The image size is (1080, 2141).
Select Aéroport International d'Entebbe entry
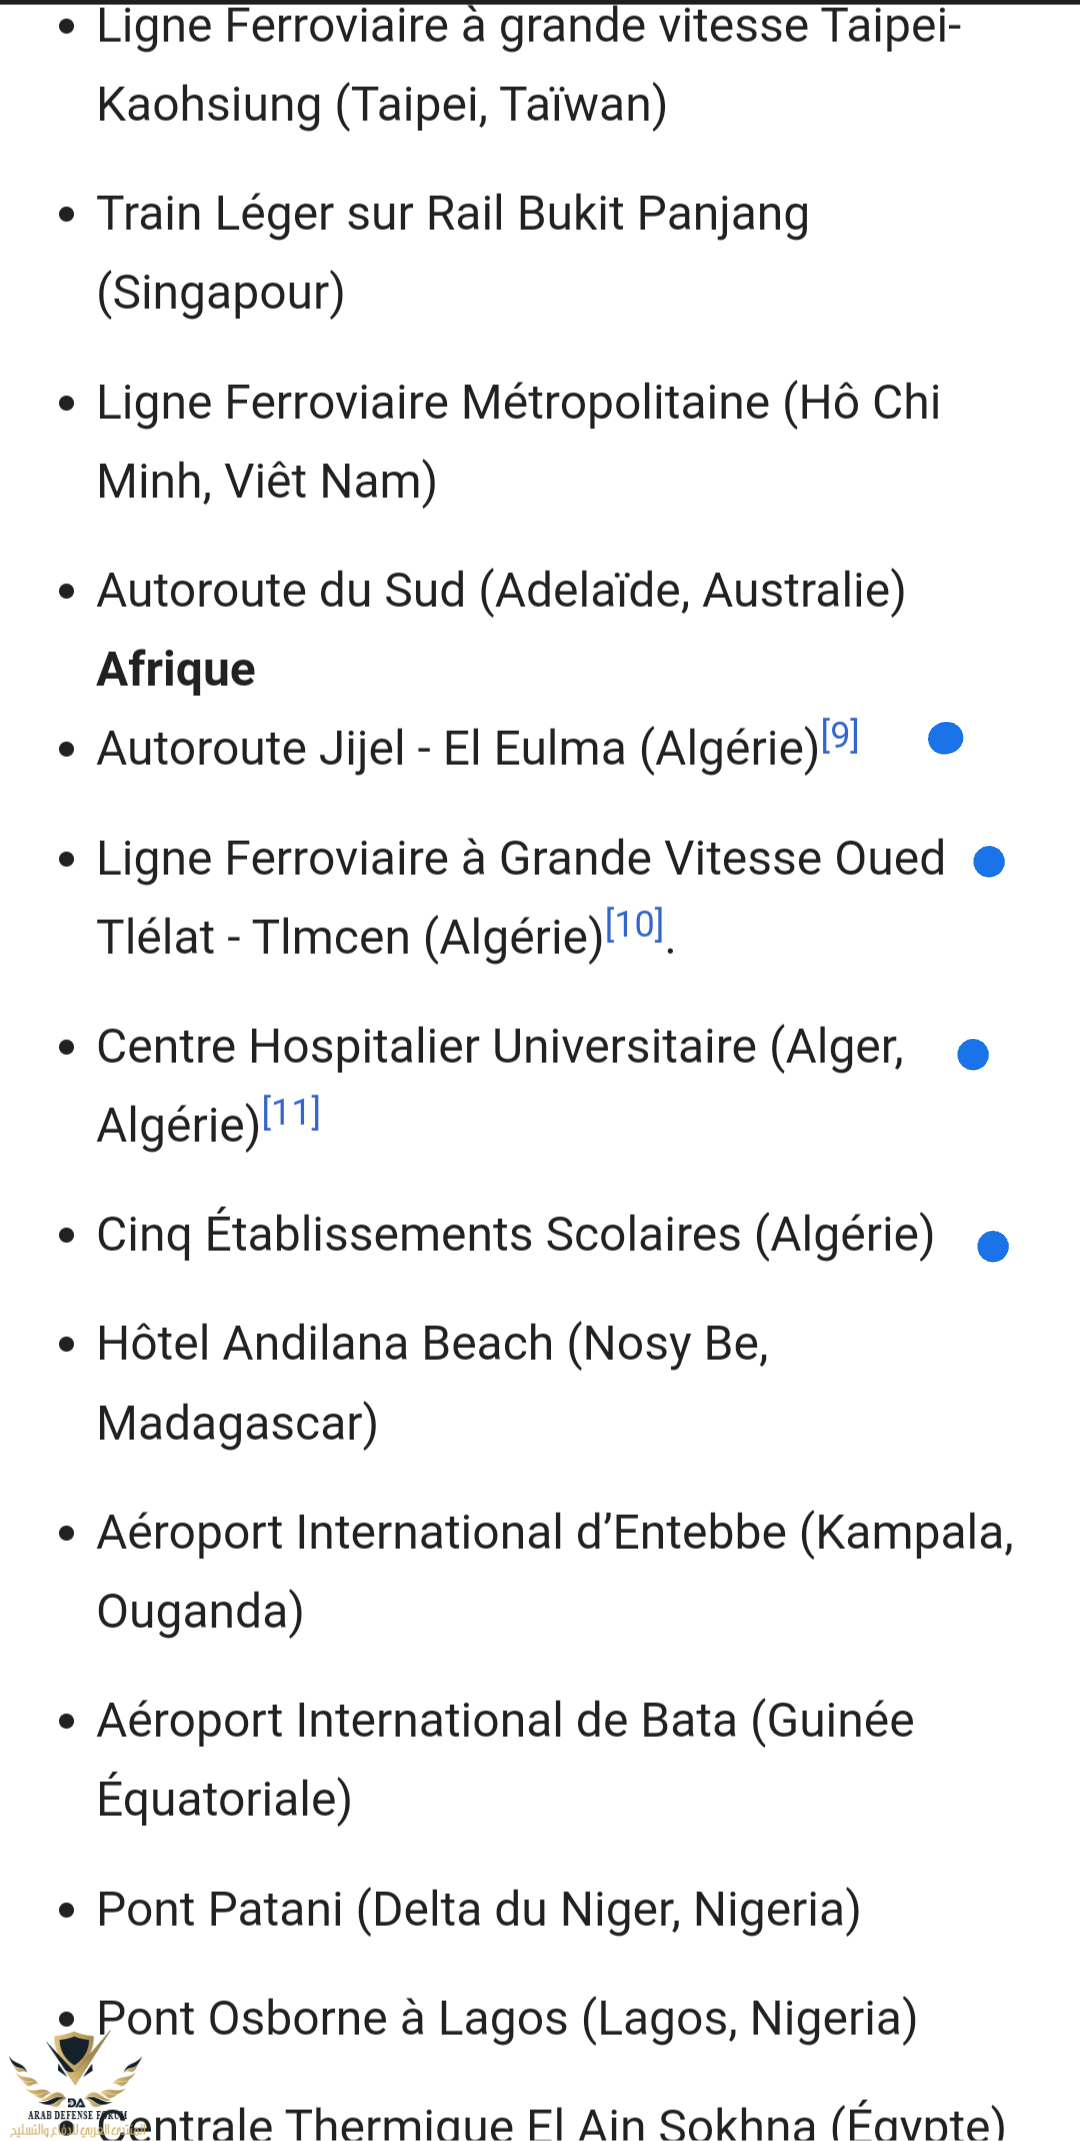pos(555,1572)
